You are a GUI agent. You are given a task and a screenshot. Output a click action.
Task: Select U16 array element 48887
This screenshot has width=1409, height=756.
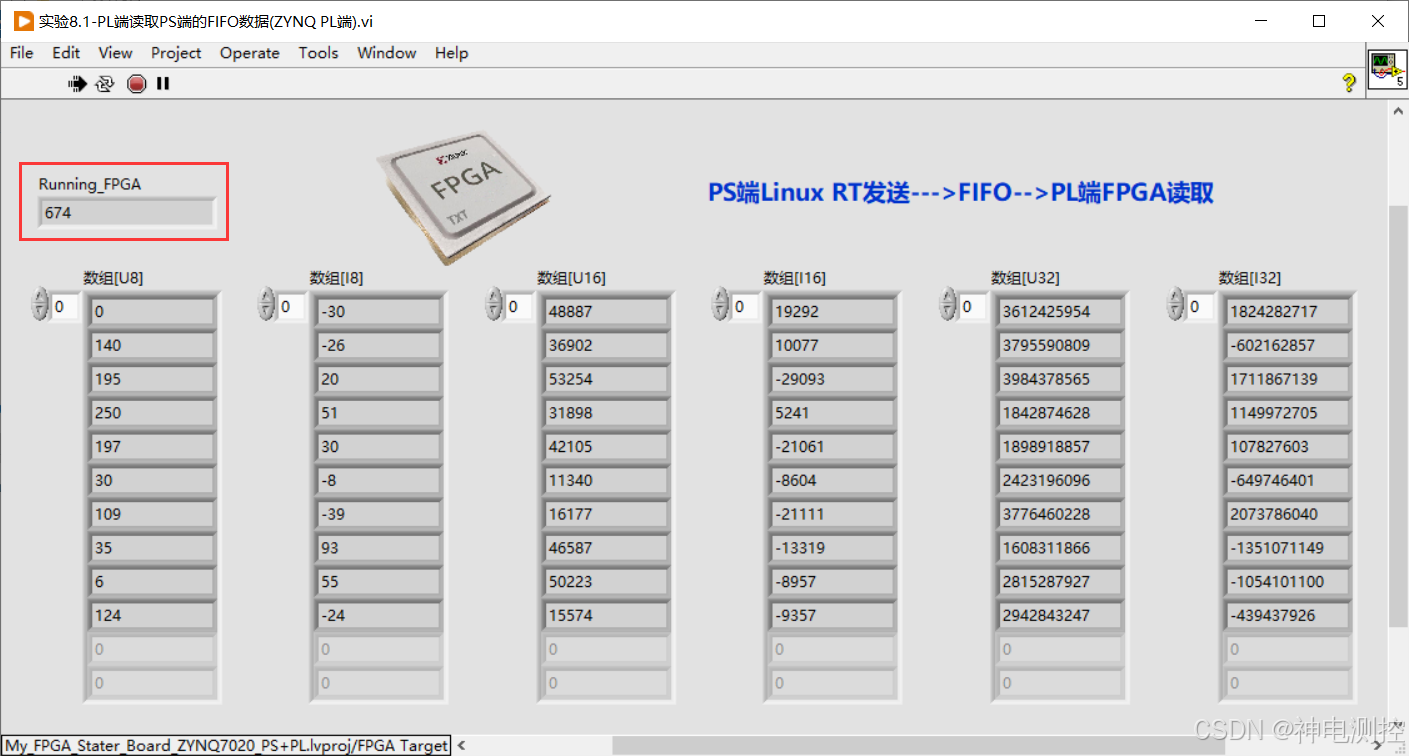[606, 311]
